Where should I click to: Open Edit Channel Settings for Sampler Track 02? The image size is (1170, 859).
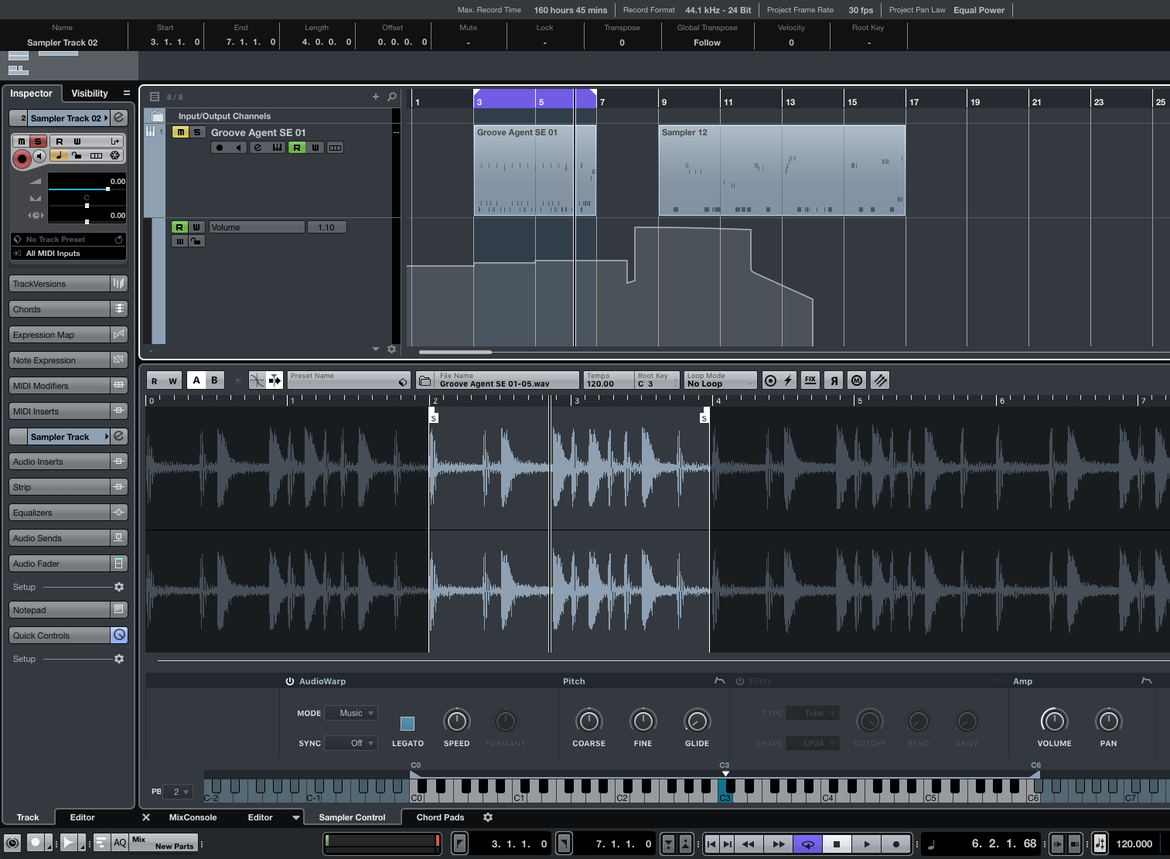point(119,118)
